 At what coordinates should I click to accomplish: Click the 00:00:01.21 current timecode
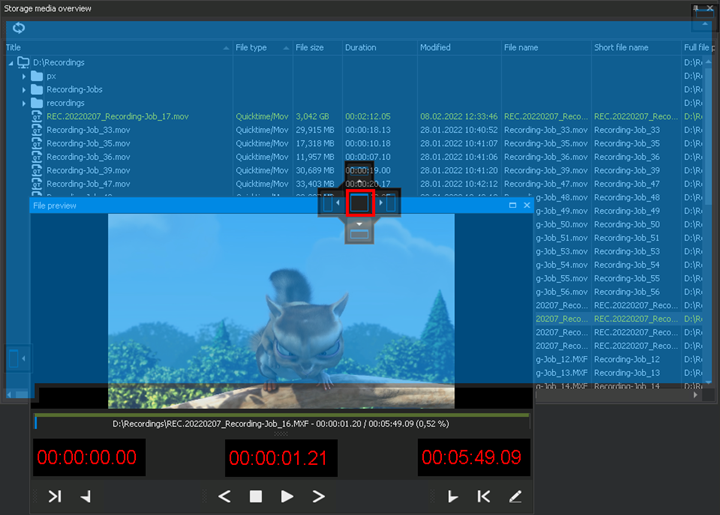(x=281, y=458)
